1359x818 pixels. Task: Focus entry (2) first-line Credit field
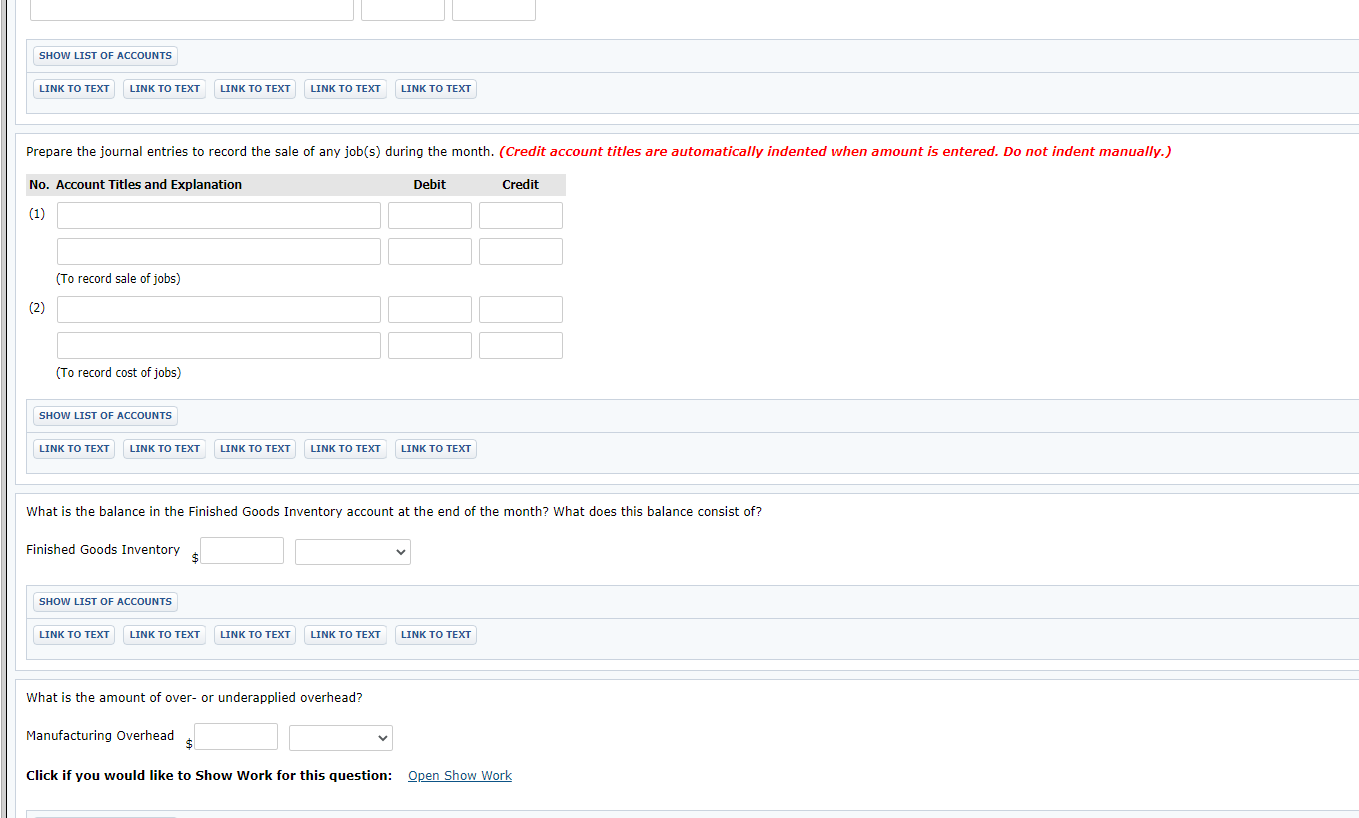pyautogui.click(x=521, y=310)
